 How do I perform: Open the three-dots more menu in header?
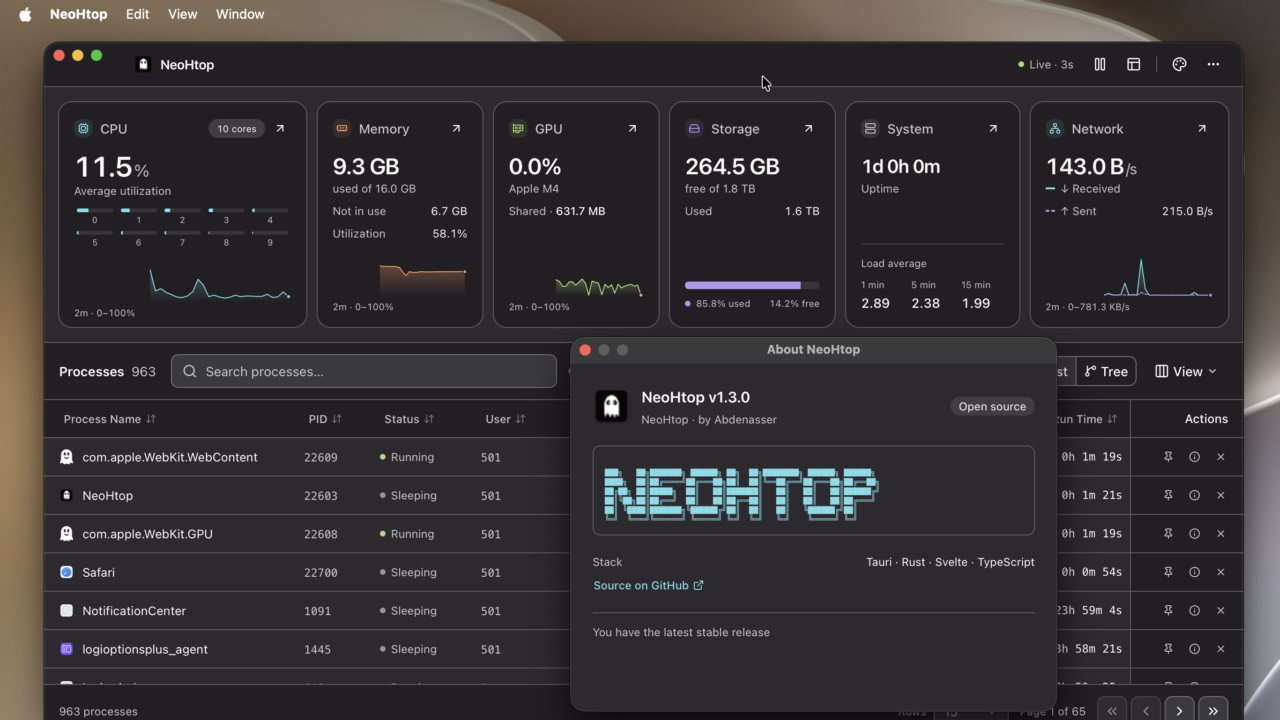coord(1213,64)
